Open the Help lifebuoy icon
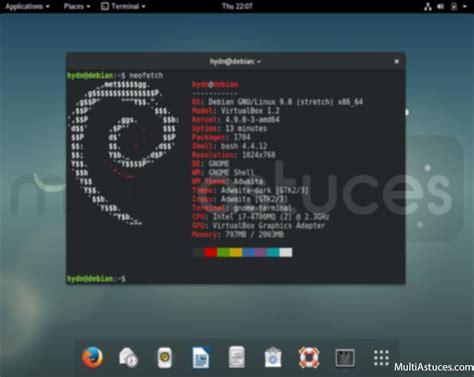Screen dimensions: 474x377 pyautogui.click(x=309, y=357)
